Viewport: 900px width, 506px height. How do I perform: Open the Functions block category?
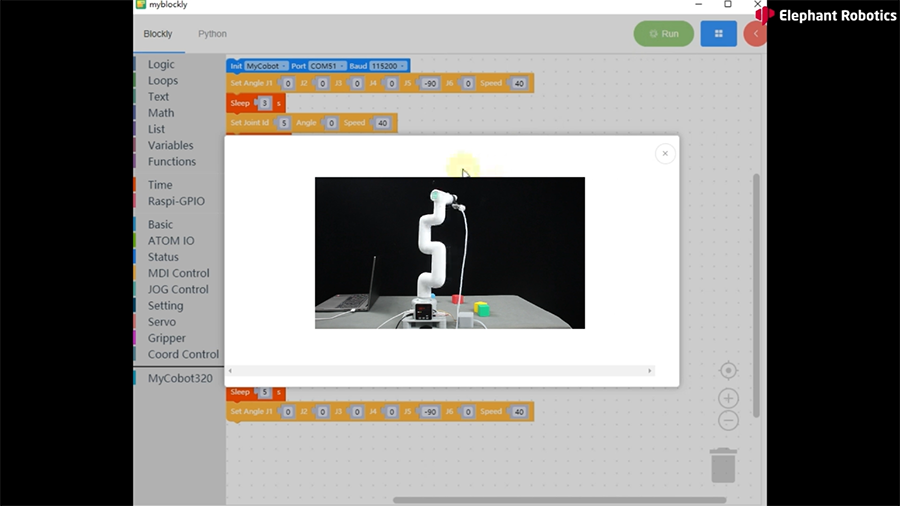pyautogui.click(x=172, y=161)
